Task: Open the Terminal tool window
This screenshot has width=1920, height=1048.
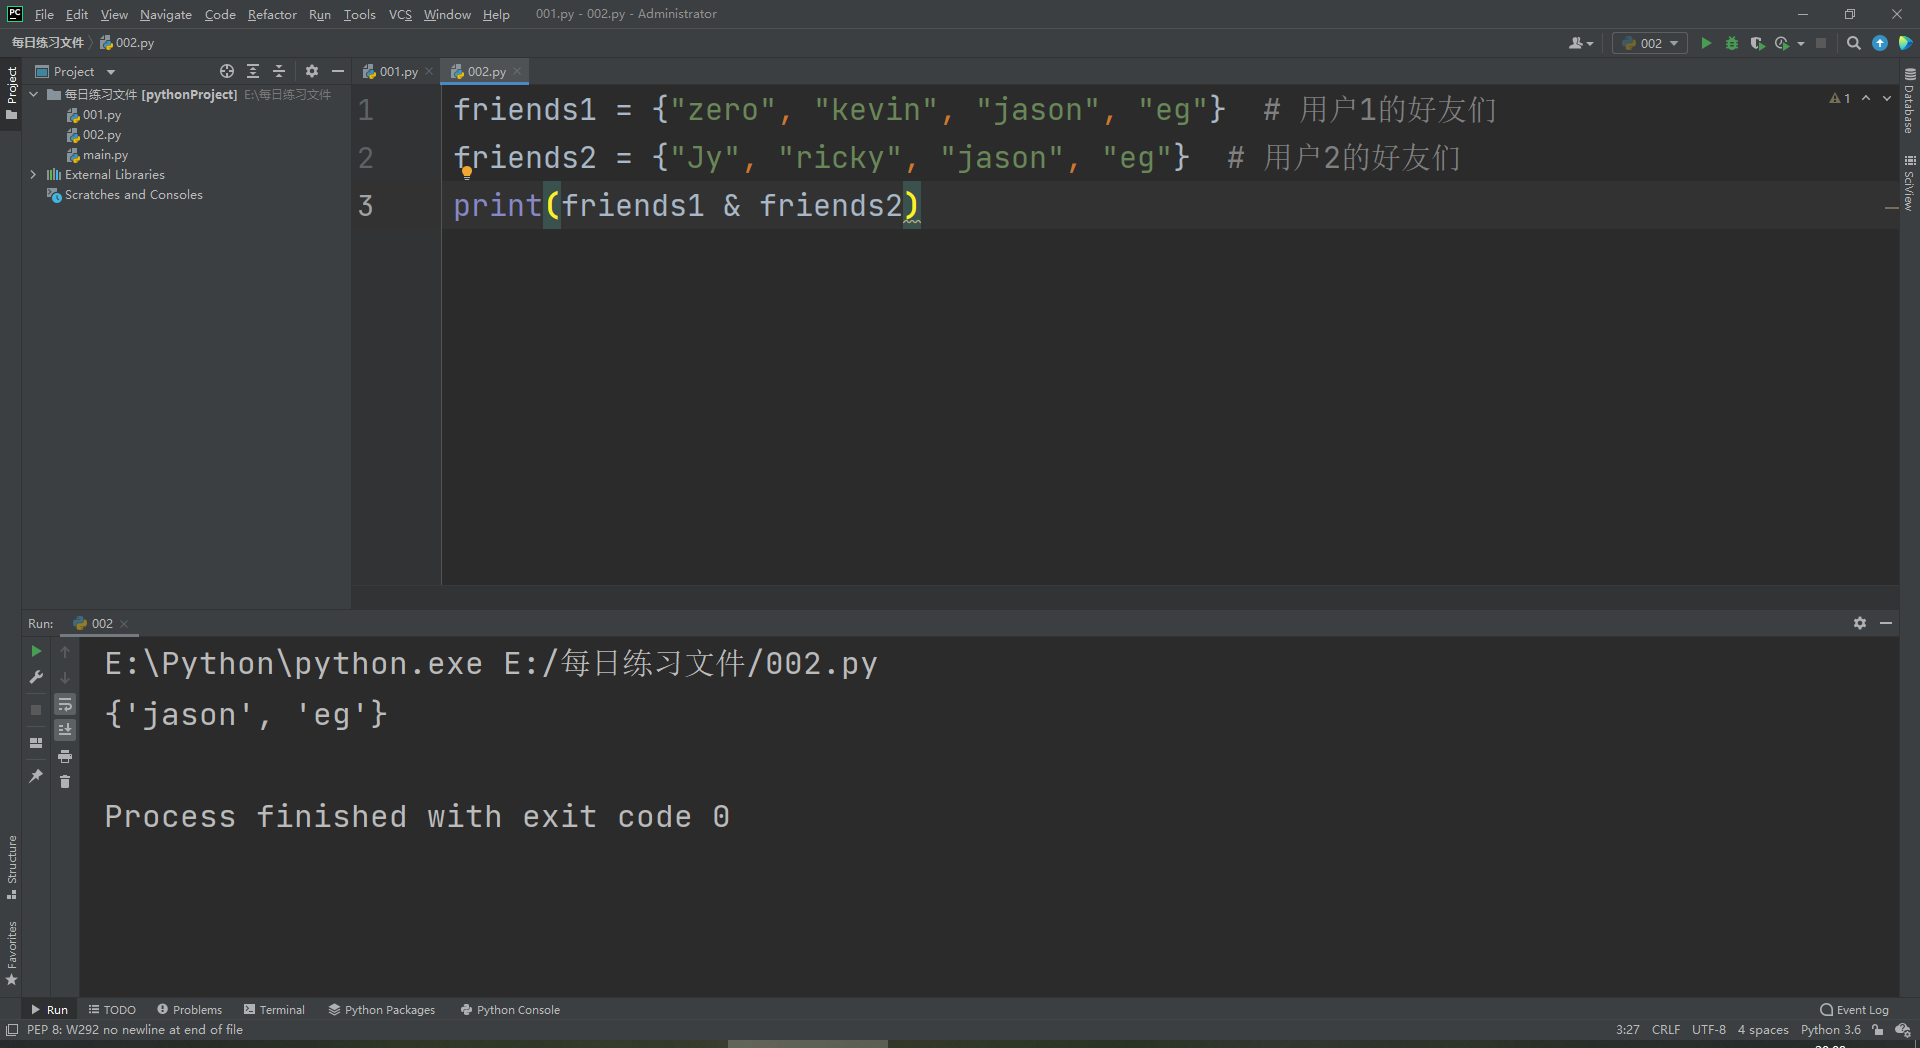Action: point(274,1010)
